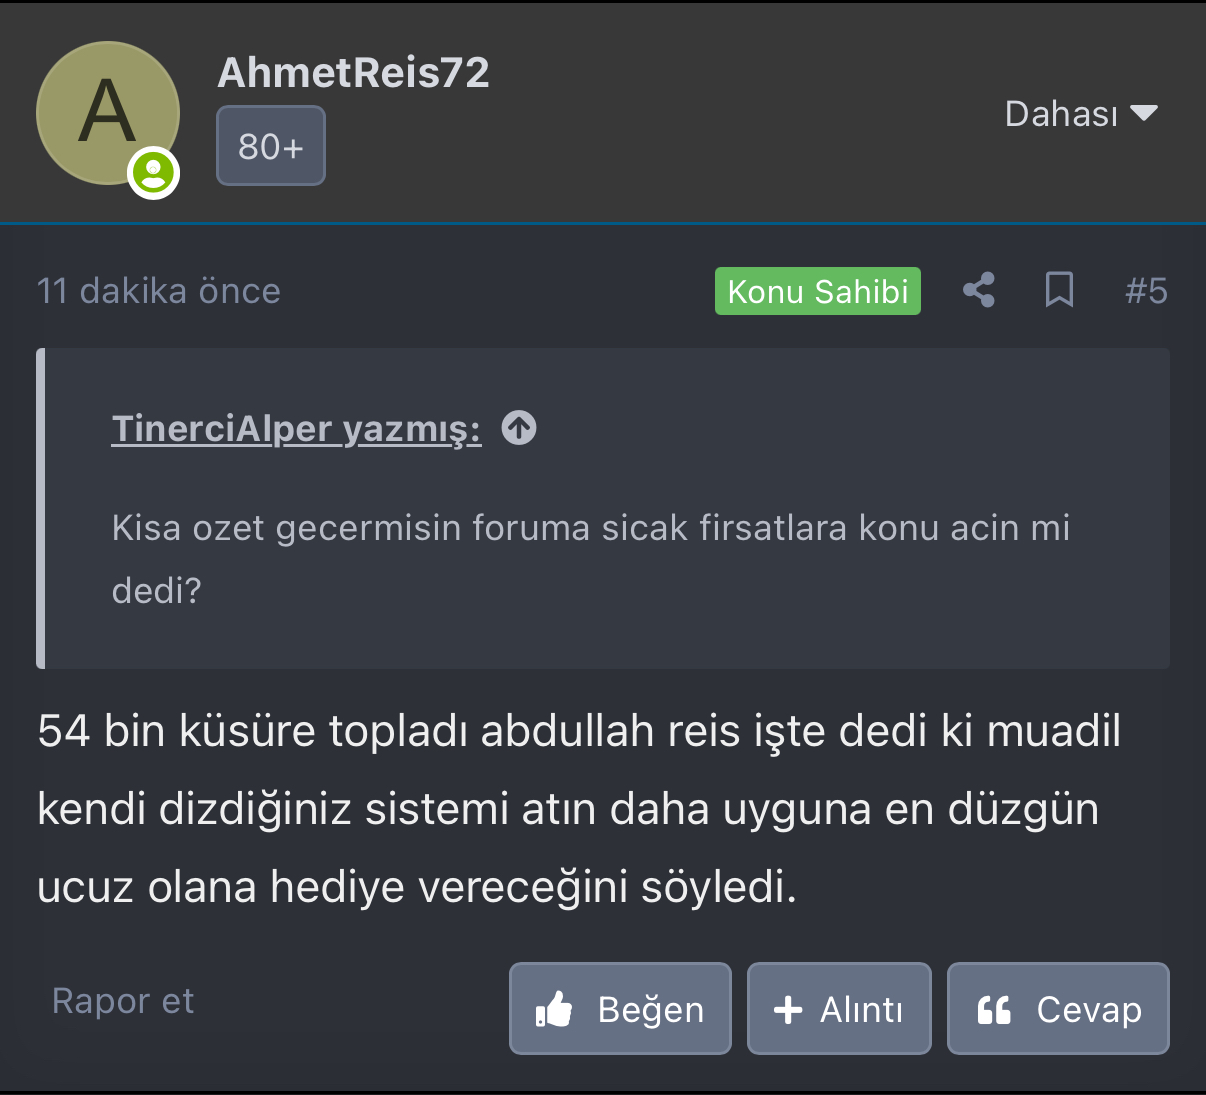Image resolution: width=1206 pixels, height=1095 pixels.
Task: Report the post with Rapor et
Action: pos(123,1000)
